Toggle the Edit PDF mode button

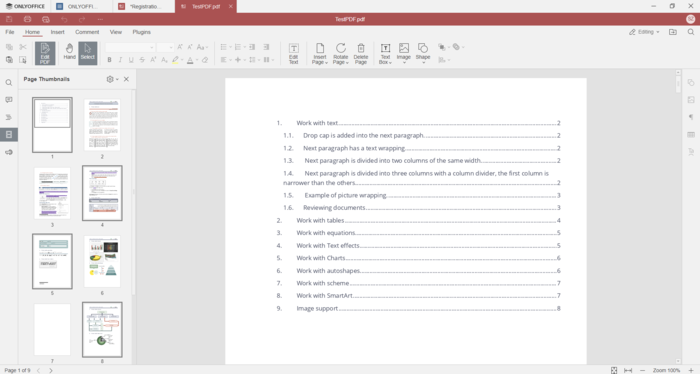pos(45,54)
